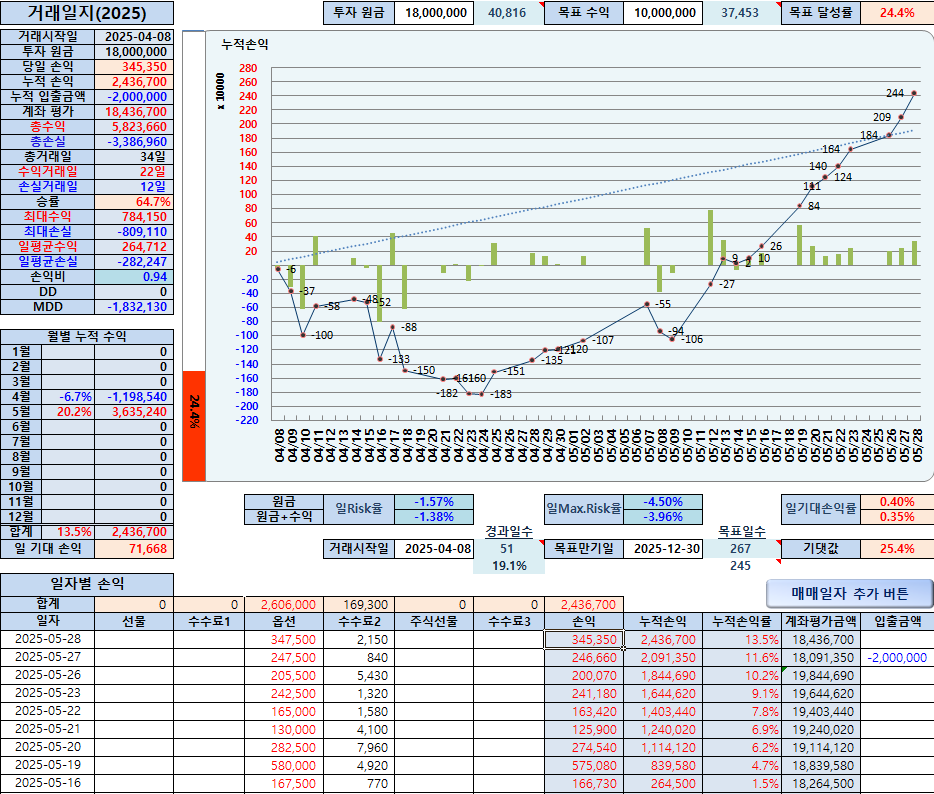Select the 최대손실 value -809,110

tap(134, 232)
